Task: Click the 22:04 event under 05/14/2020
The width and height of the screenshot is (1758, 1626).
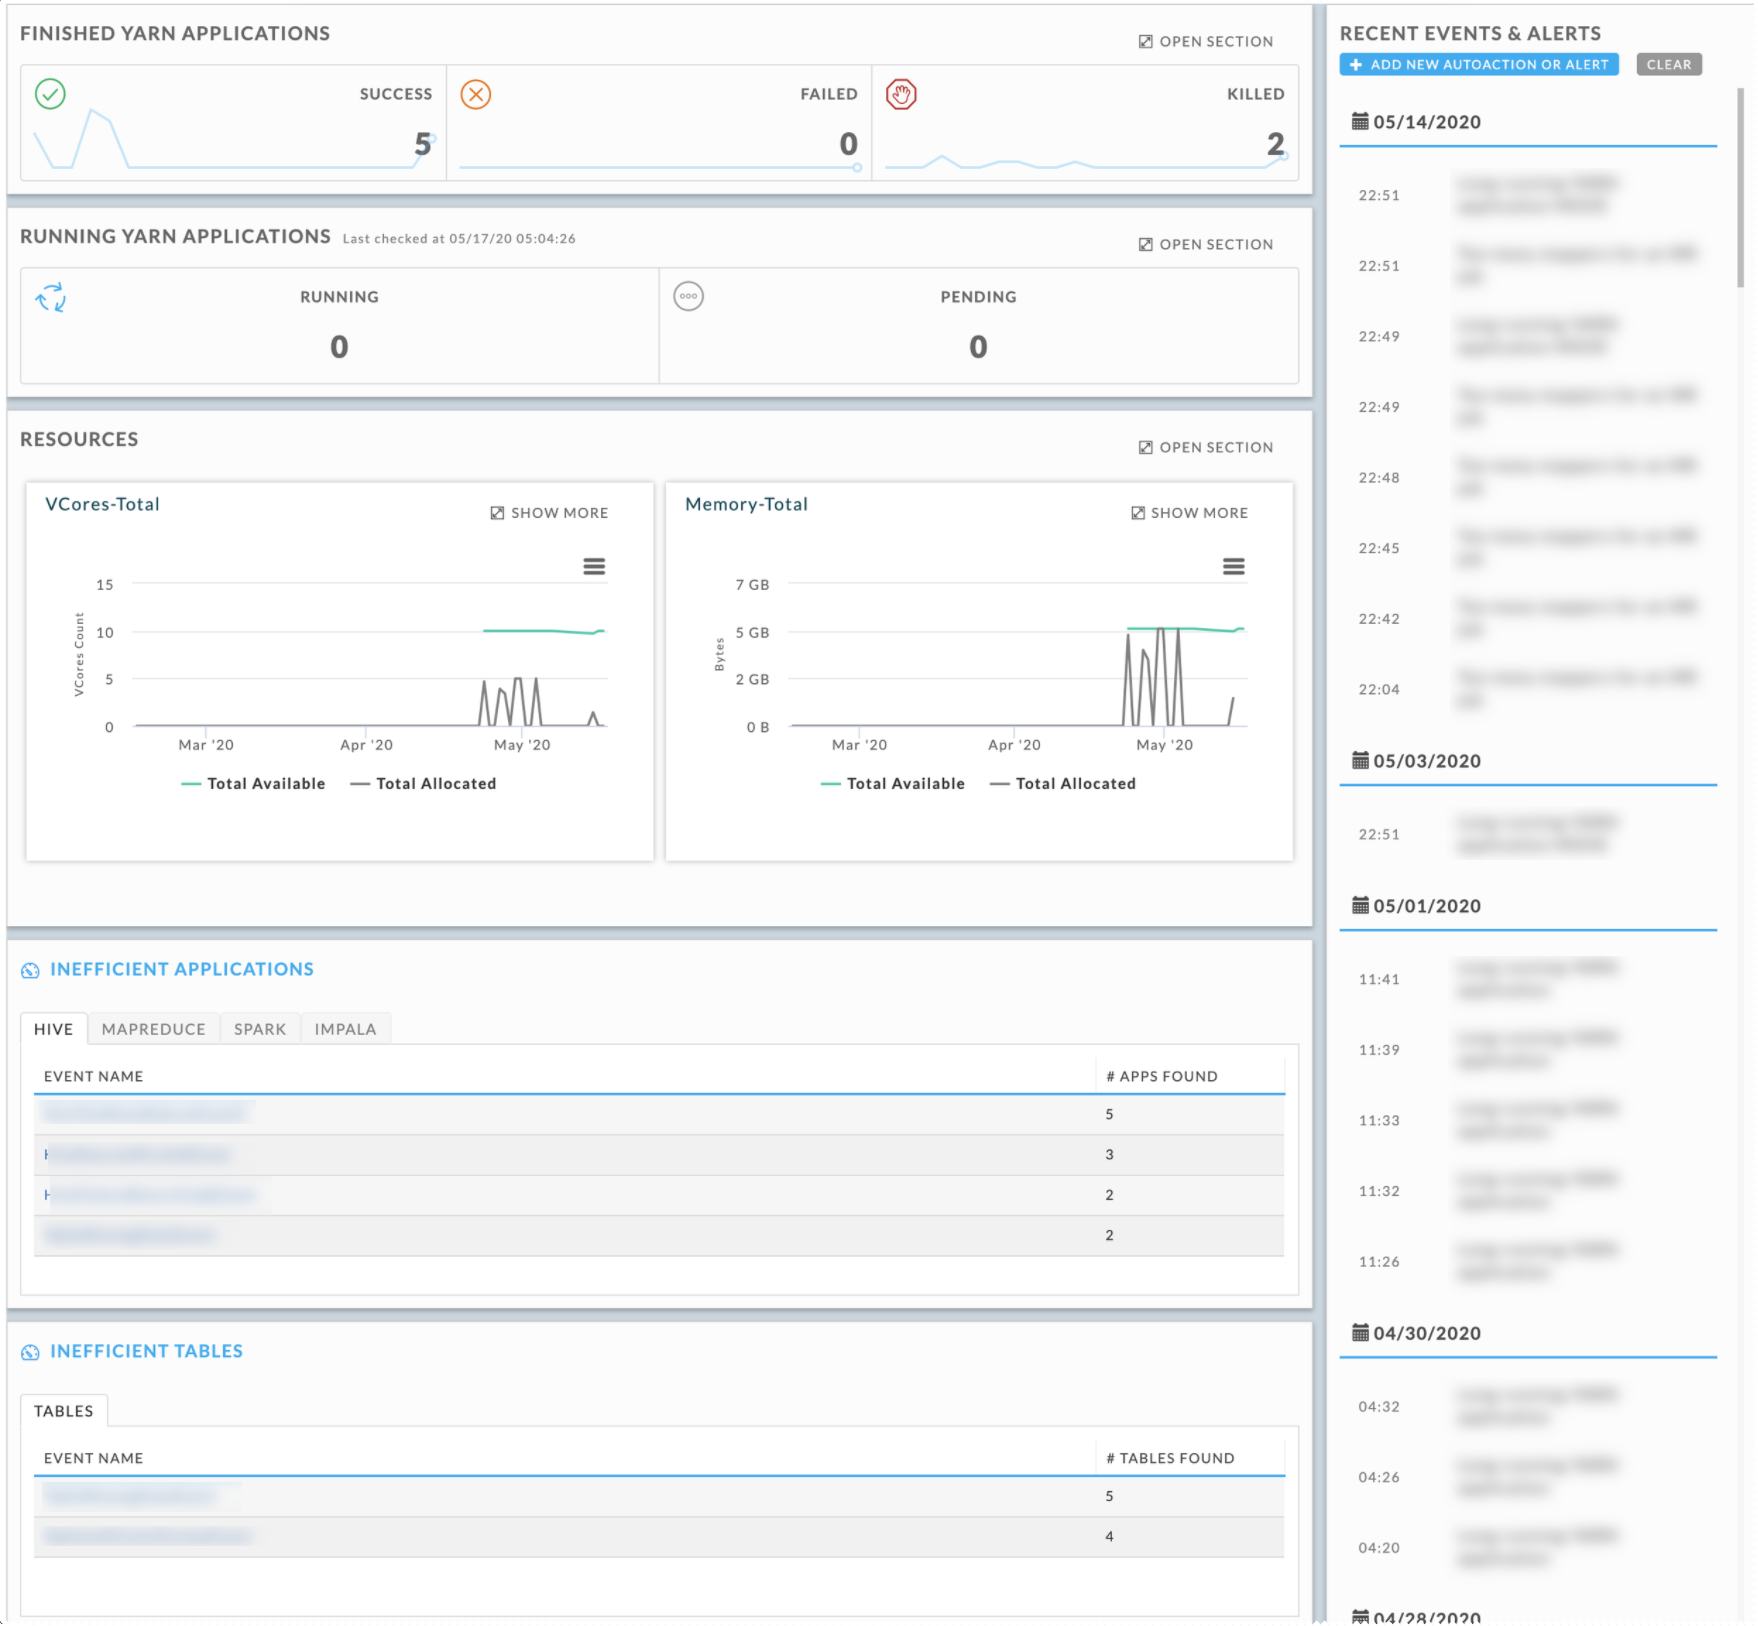Action: 1528,689
